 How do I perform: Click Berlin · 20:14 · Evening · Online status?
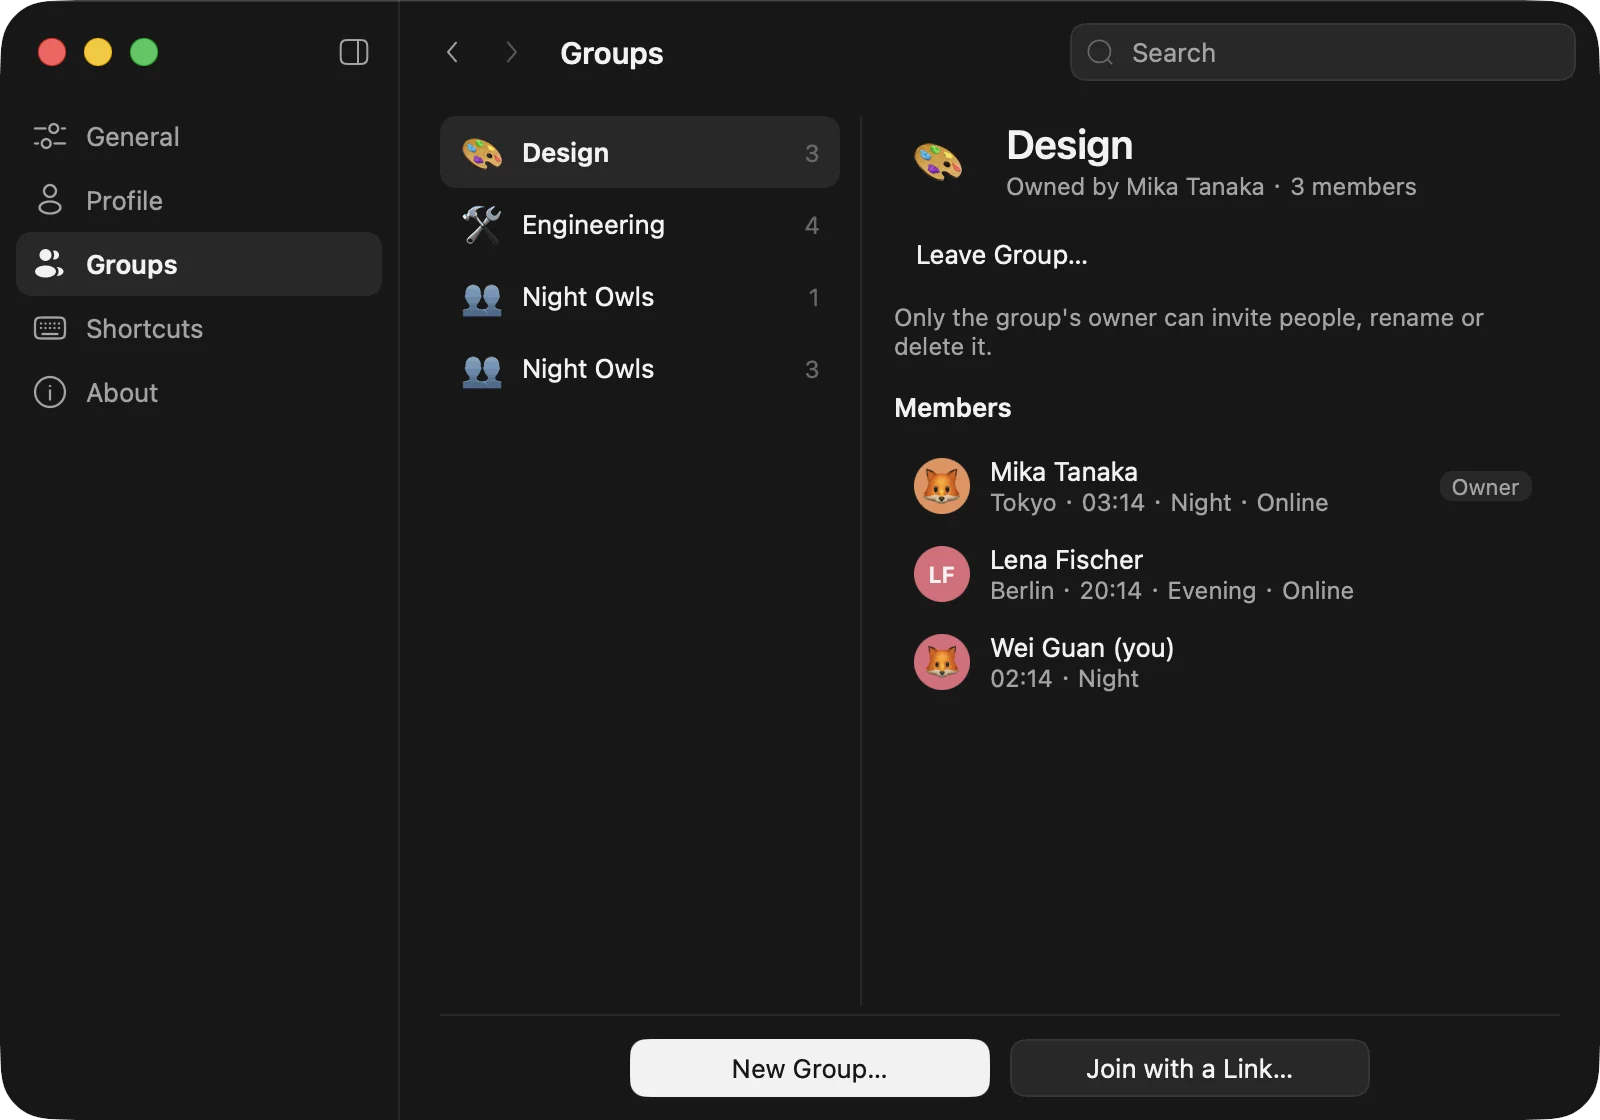point(1172,591)
